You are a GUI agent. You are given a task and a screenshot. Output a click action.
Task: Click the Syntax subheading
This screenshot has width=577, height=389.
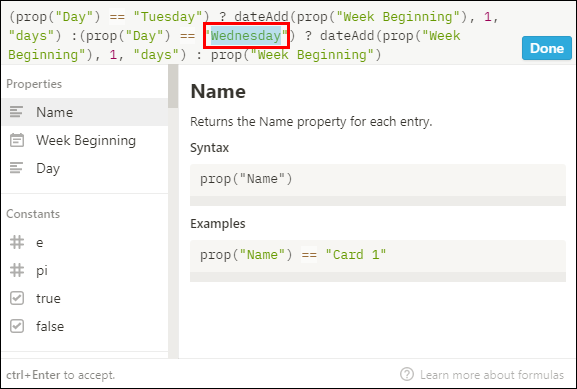pyautogui.click(x=209, y=148)
